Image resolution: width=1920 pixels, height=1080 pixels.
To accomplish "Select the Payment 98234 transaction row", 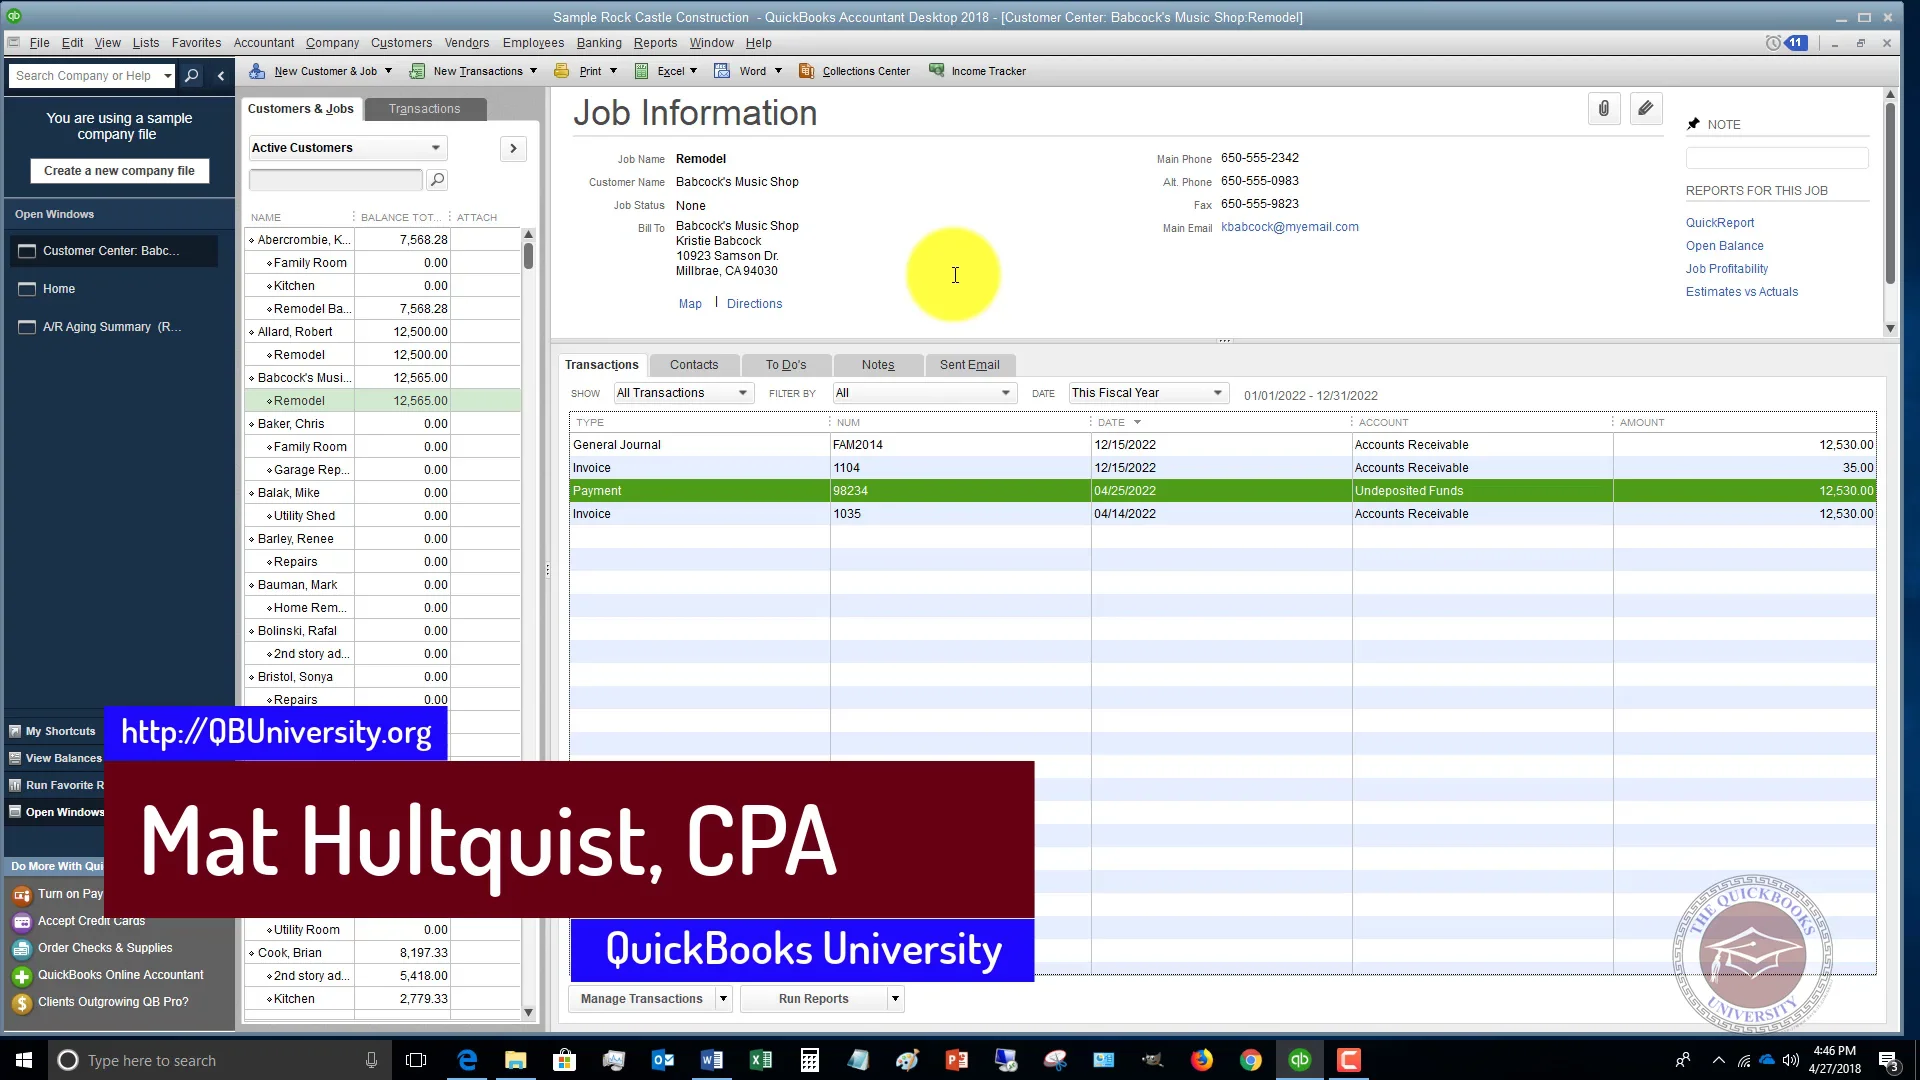I will click(1223, 491).
